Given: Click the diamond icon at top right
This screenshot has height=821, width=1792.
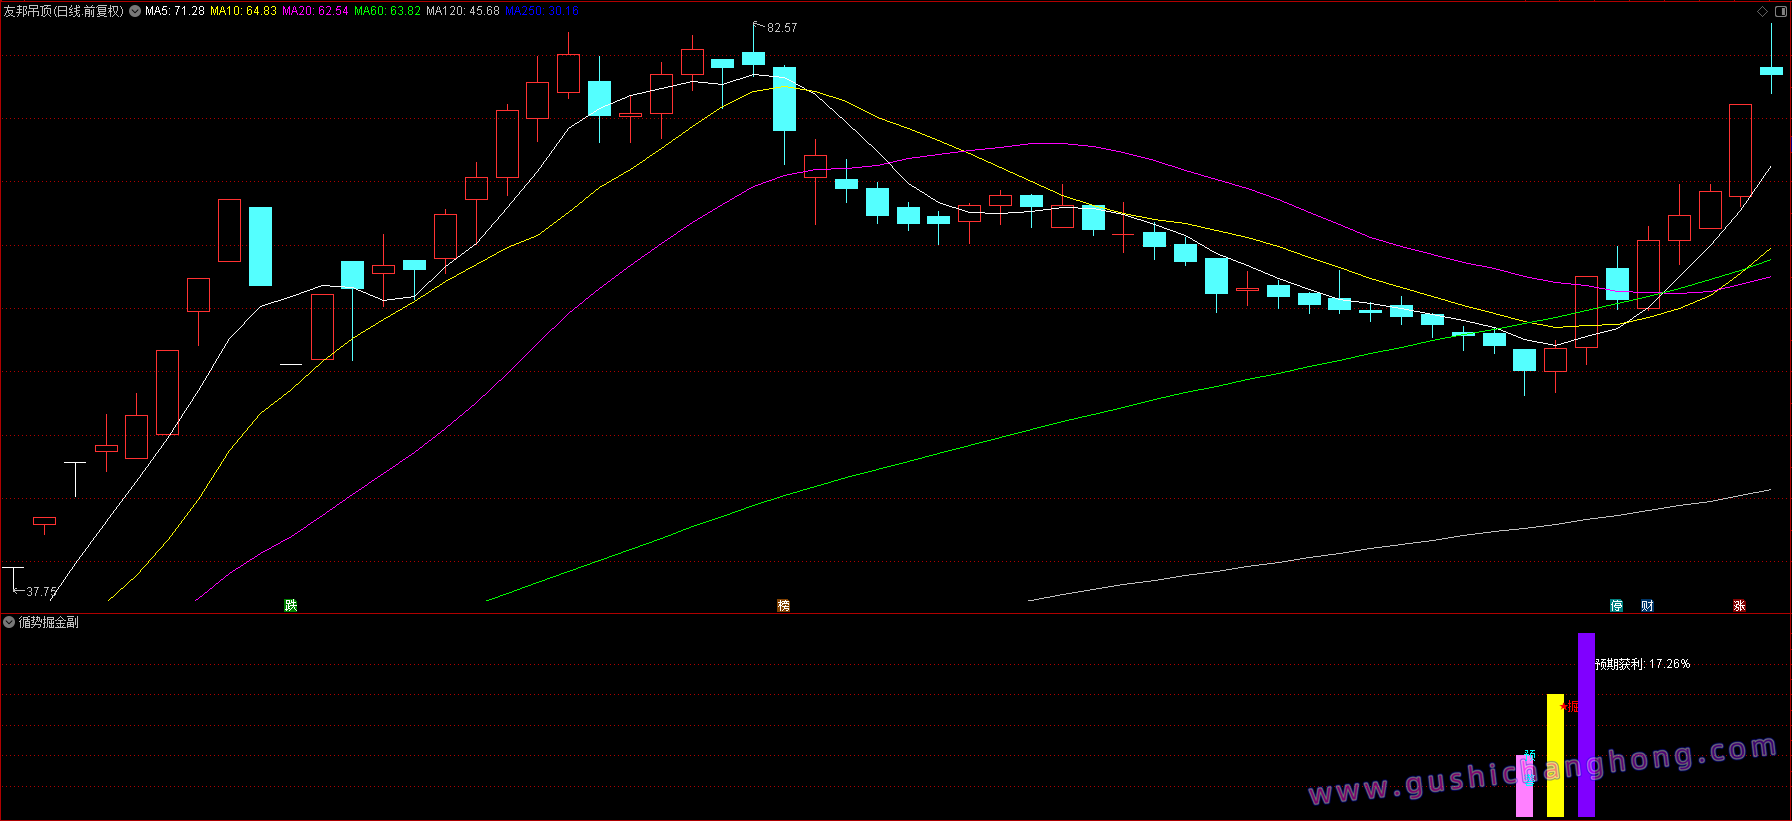Looking at the screenshot, I should [x=1762, y=11].
